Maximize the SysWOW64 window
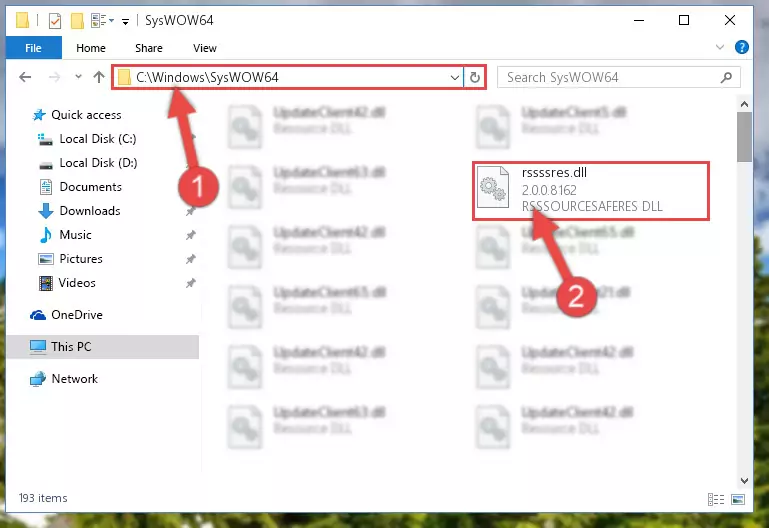Image resolution: width=769 pixels, height=528 pixels. tap(684, 21)
